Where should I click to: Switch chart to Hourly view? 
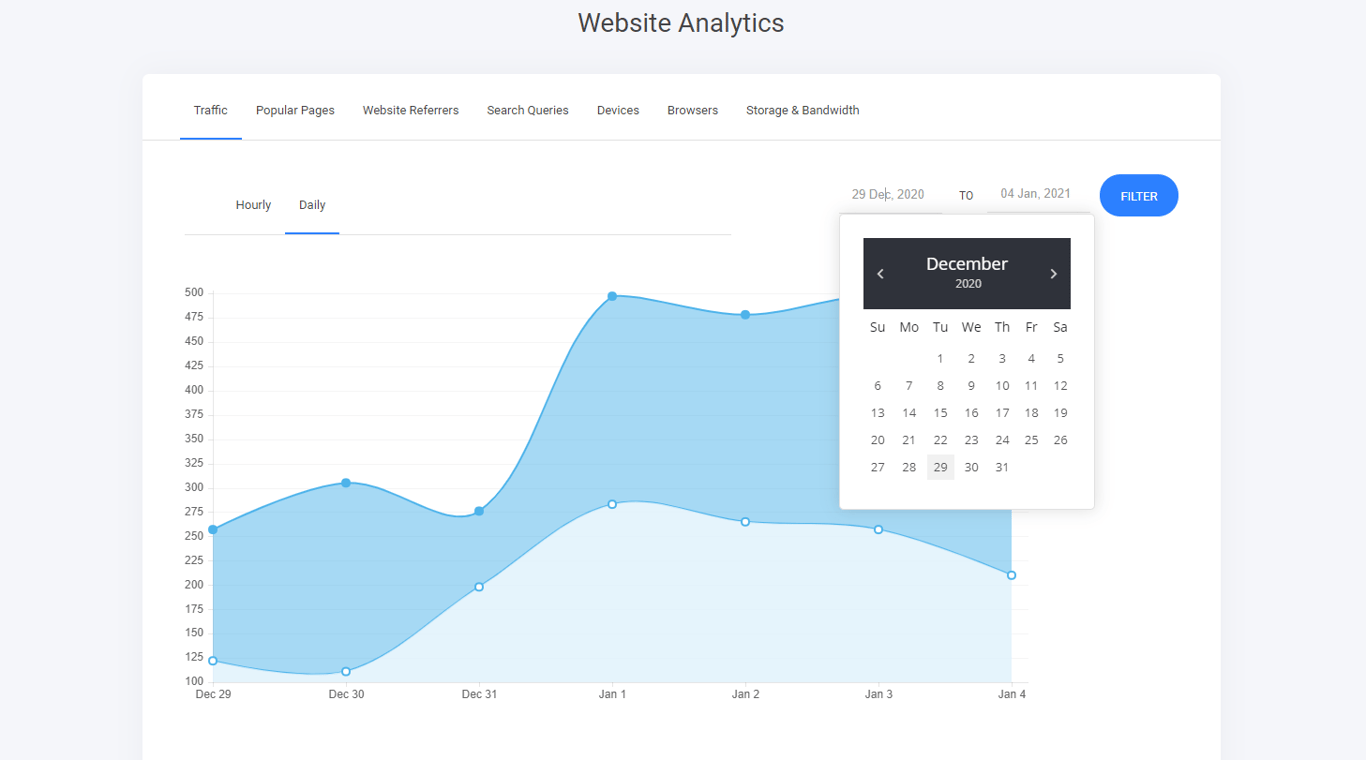click(253, 205)
